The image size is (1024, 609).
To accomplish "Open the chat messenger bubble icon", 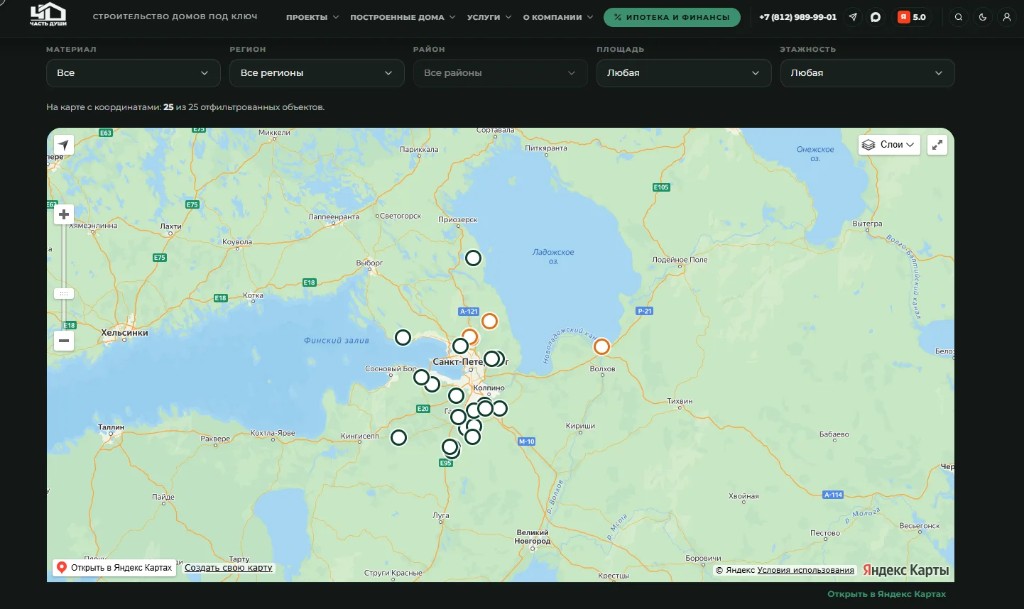I will click(x=875, y=17).
